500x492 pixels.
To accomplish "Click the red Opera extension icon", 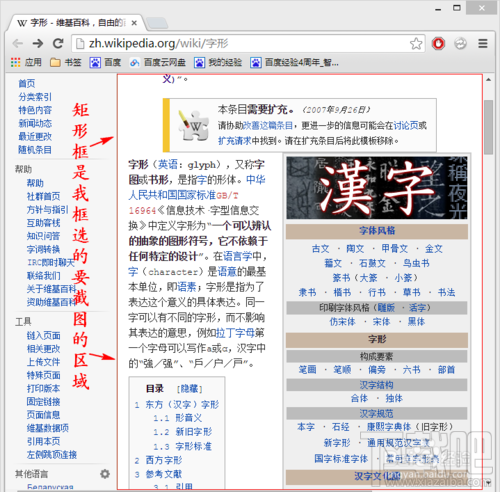I will (x=438, y=44).
